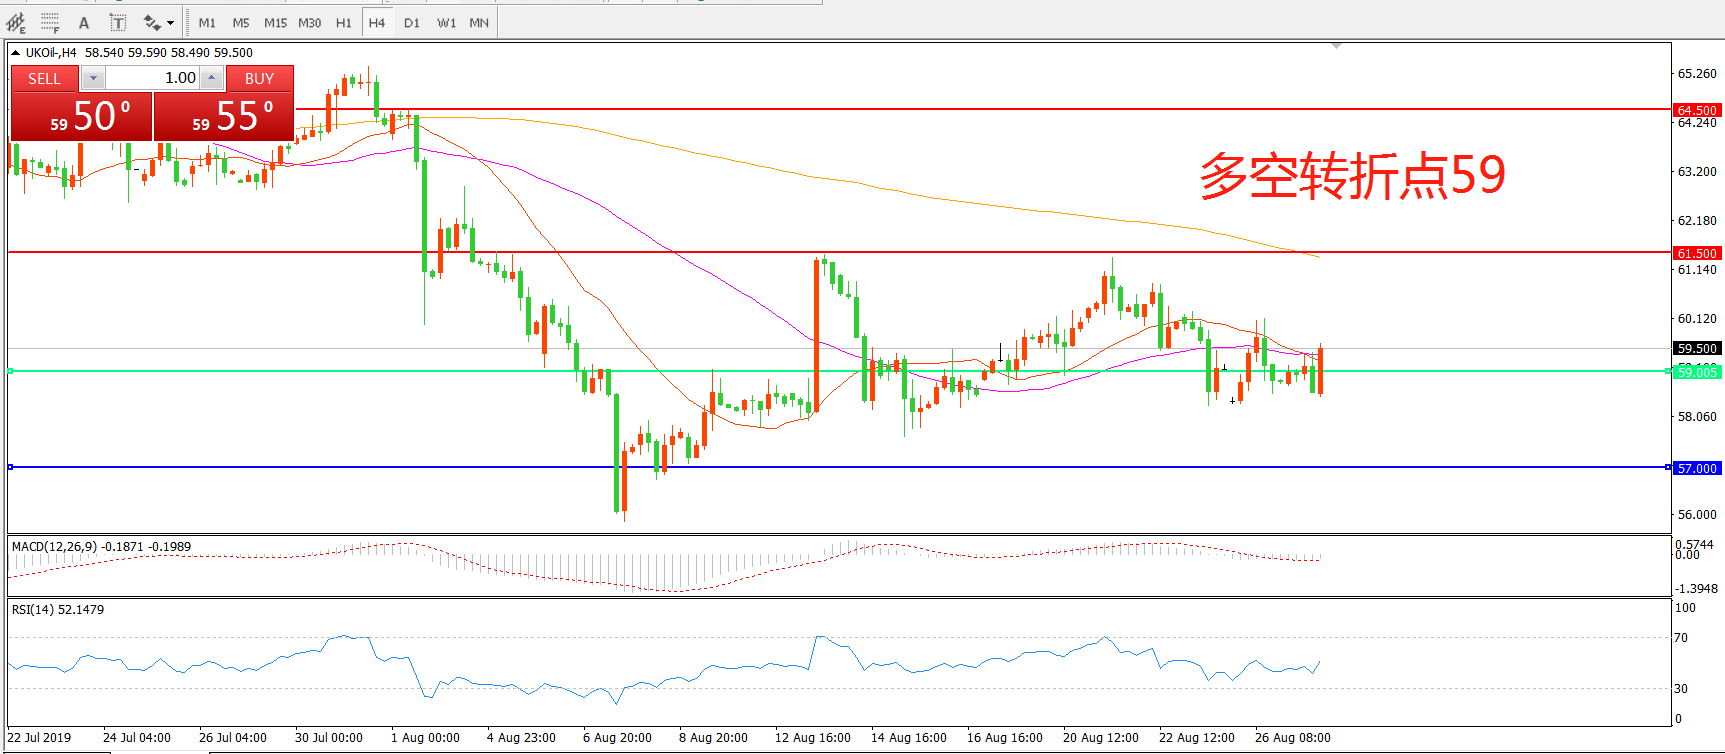Click the chart shift marker triangle at top
Image resolution: width=1725 pixels, height=754 pixels.
[1336, 46]
